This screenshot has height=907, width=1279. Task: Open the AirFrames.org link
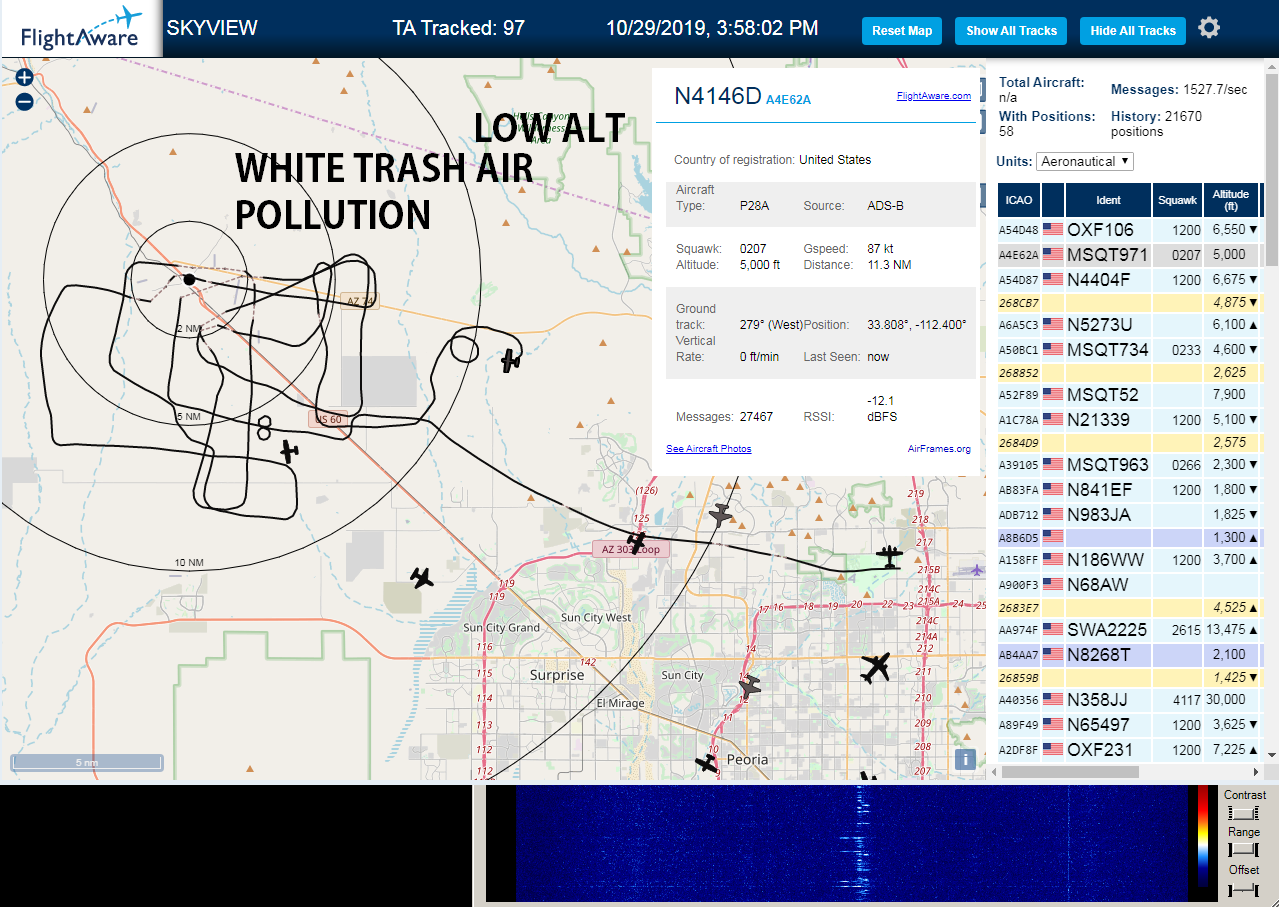(939, 449)
